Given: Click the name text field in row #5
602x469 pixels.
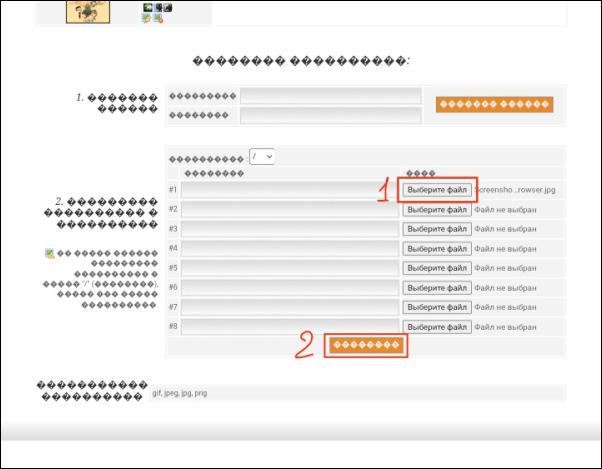Looking at the screenshot, I should [x=290, y=268].
